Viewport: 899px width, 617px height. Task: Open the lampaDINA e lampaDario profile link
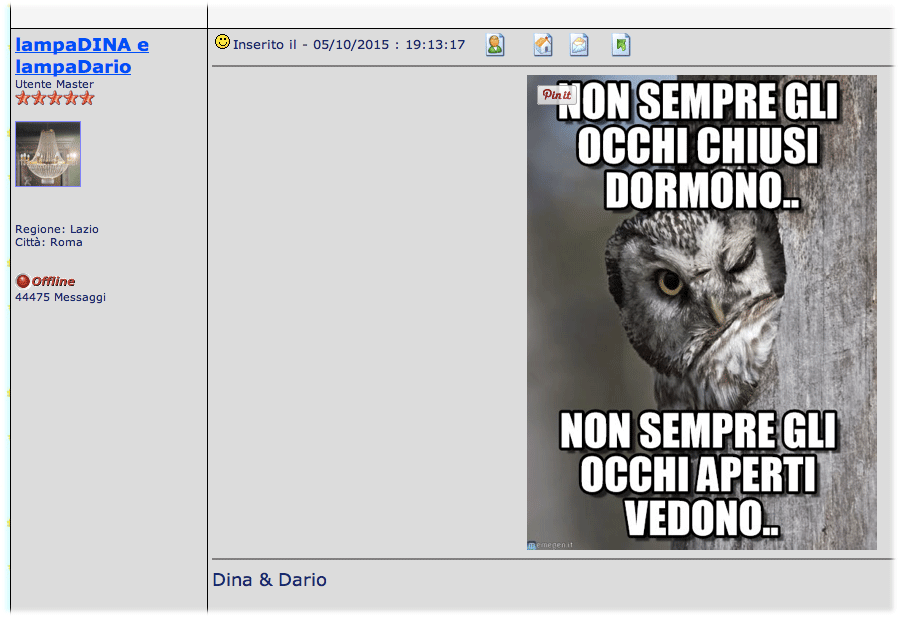[82, 56]
